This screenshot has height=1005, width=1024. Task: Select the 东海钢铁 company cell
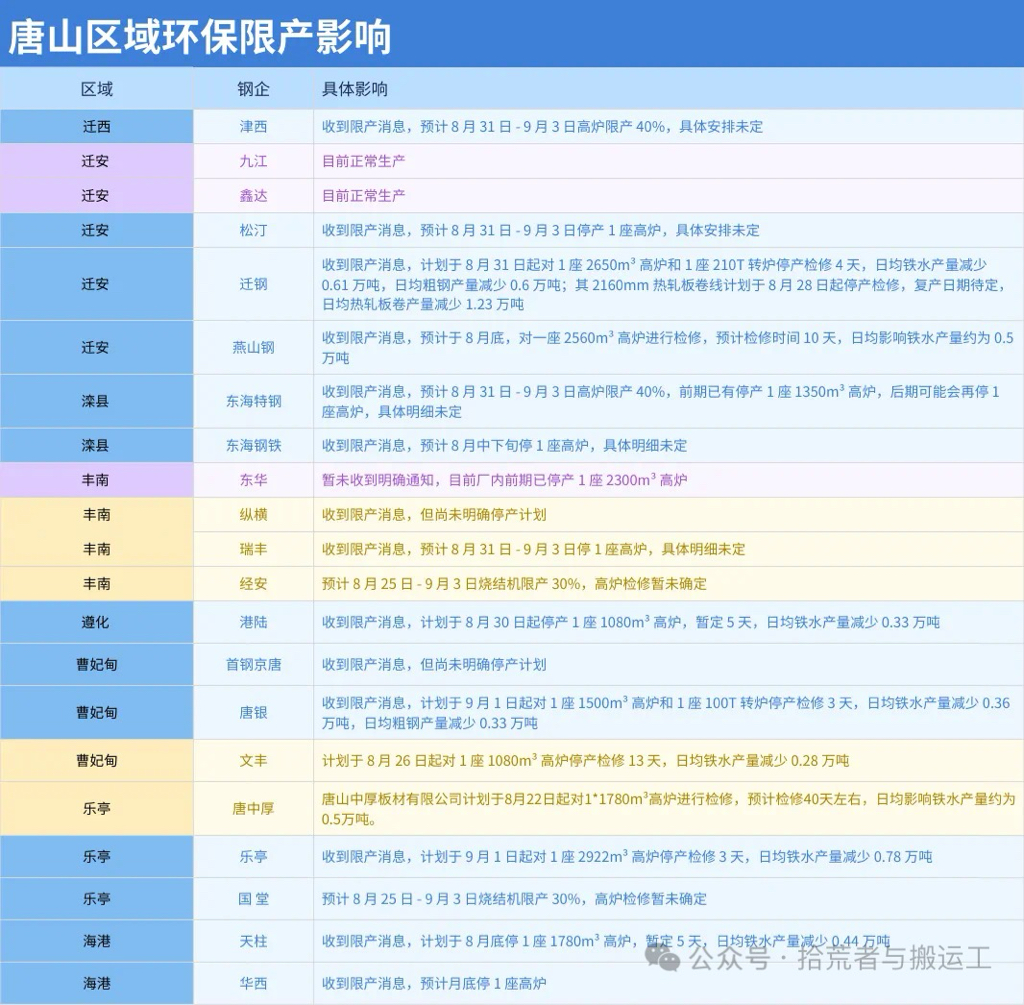(x=253, y=445)
